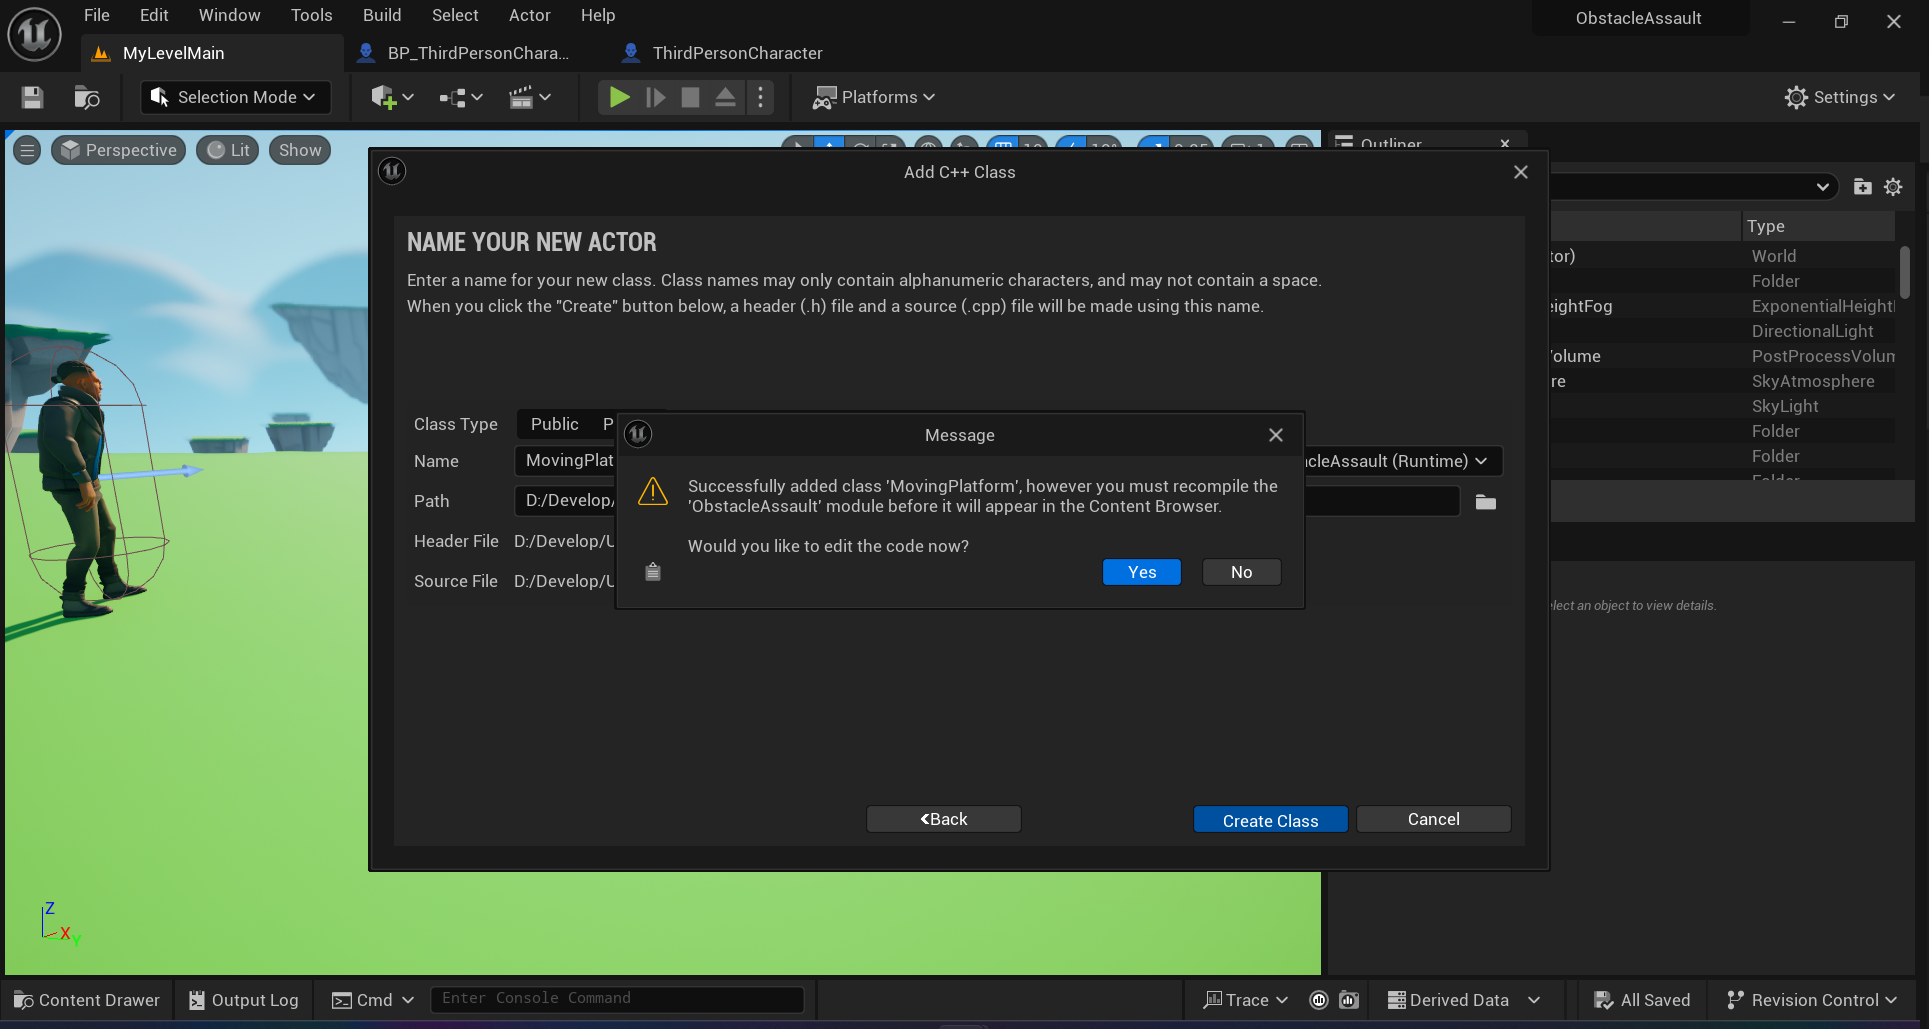1929x1029 pixels.
Task: Expand the Platforms dropdown
Action: point(873,97)
